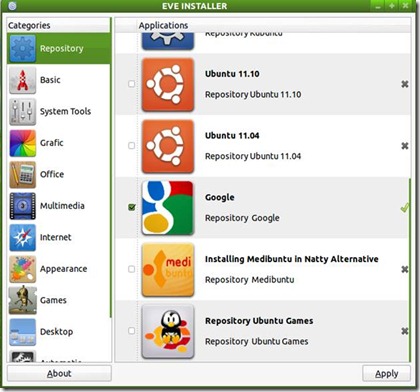
Task: Uncheck the Google repository checkbox
Action: [x=132, y=207]
